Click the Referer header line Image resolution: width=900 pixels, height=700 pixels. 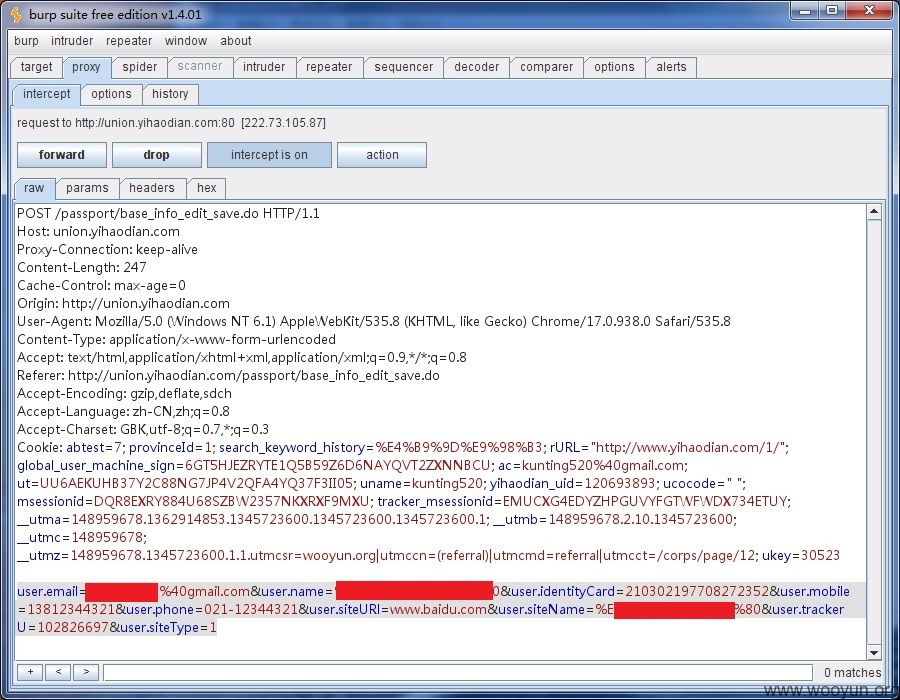pos(228,375)
